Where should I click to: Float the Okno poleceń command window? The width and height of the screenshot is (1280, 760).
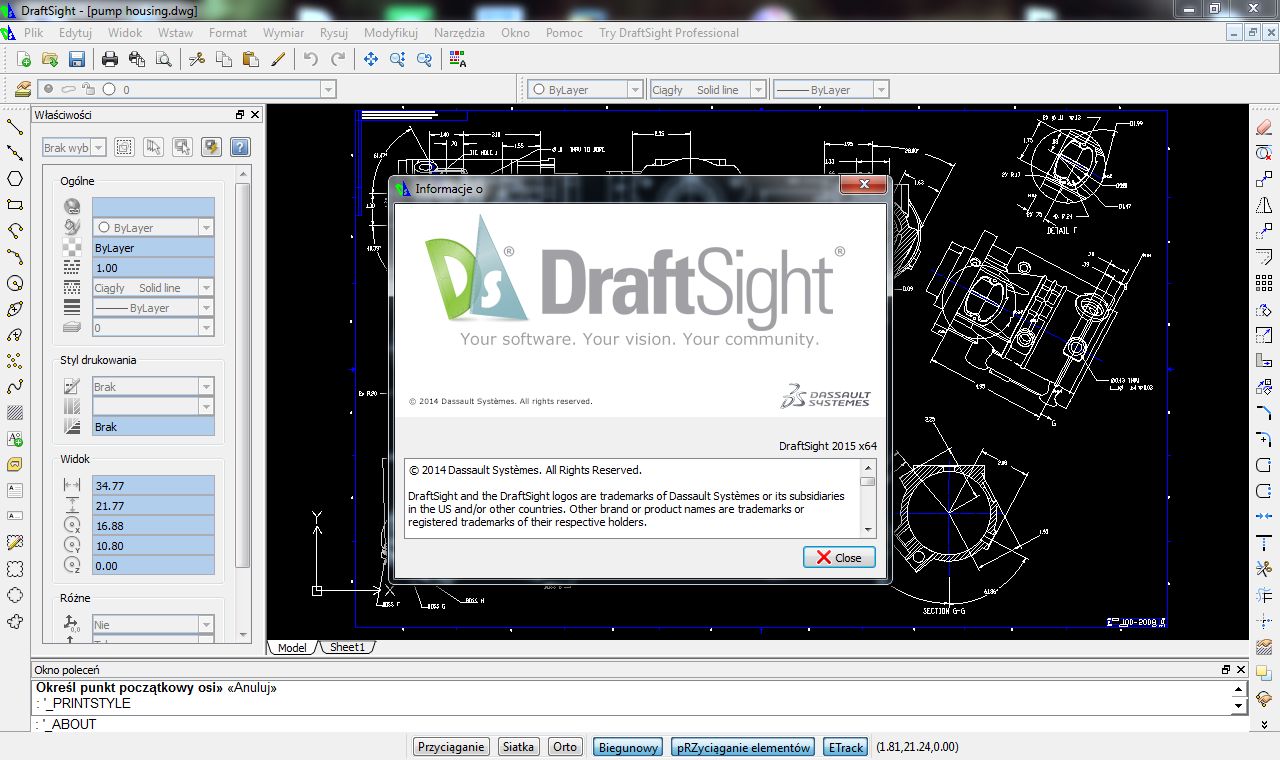pos(1226,669)
